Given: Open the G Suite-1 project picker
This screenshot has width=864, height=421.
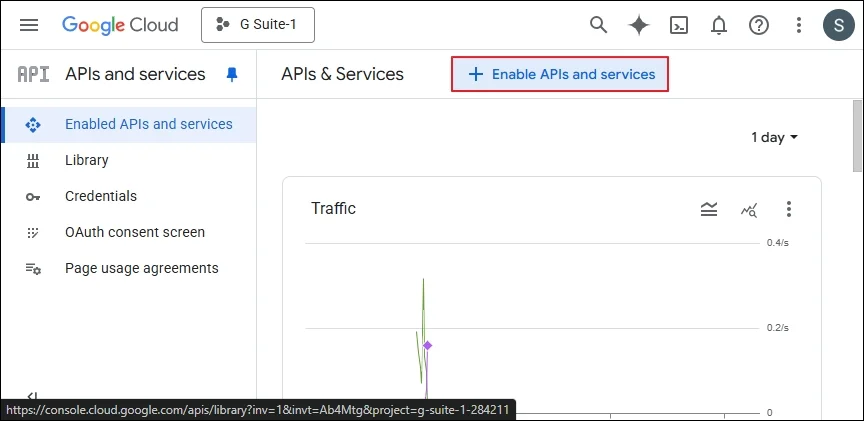Looking at the screenshot, I should (258, 25).
